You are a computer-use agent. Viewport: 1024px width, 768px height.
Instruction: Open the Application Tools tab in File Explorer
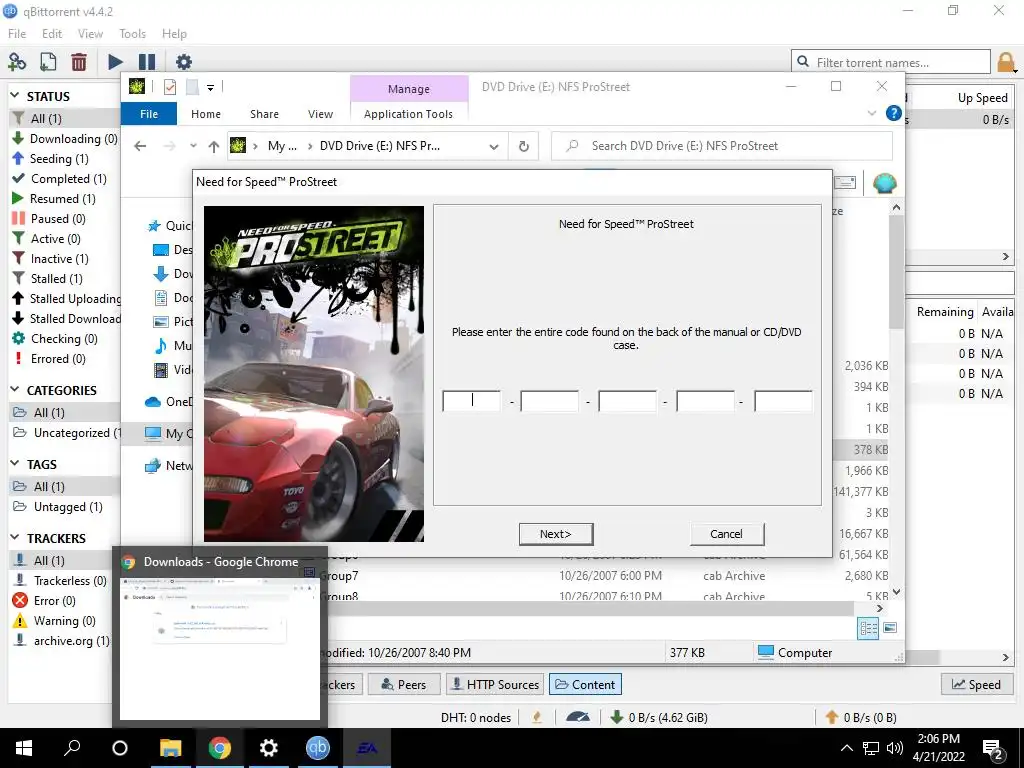click(x=408, y=114)
